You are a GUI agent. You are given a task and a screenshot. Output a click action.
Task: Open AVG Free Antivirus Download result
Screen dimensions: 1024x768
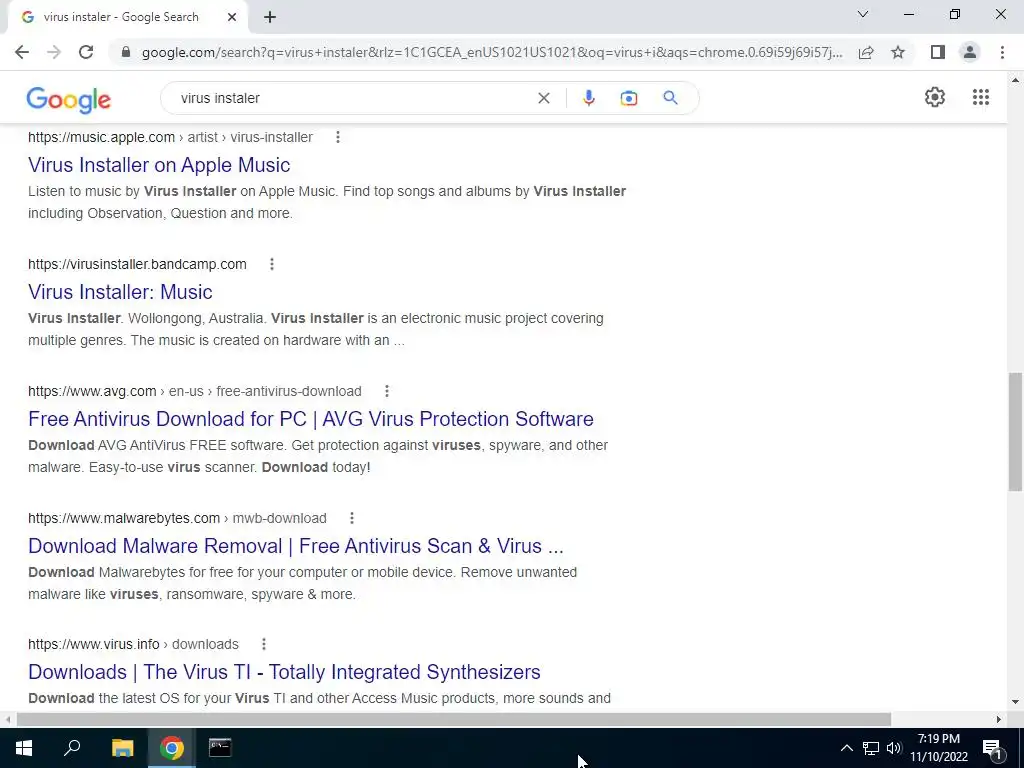tap(311, 419)
